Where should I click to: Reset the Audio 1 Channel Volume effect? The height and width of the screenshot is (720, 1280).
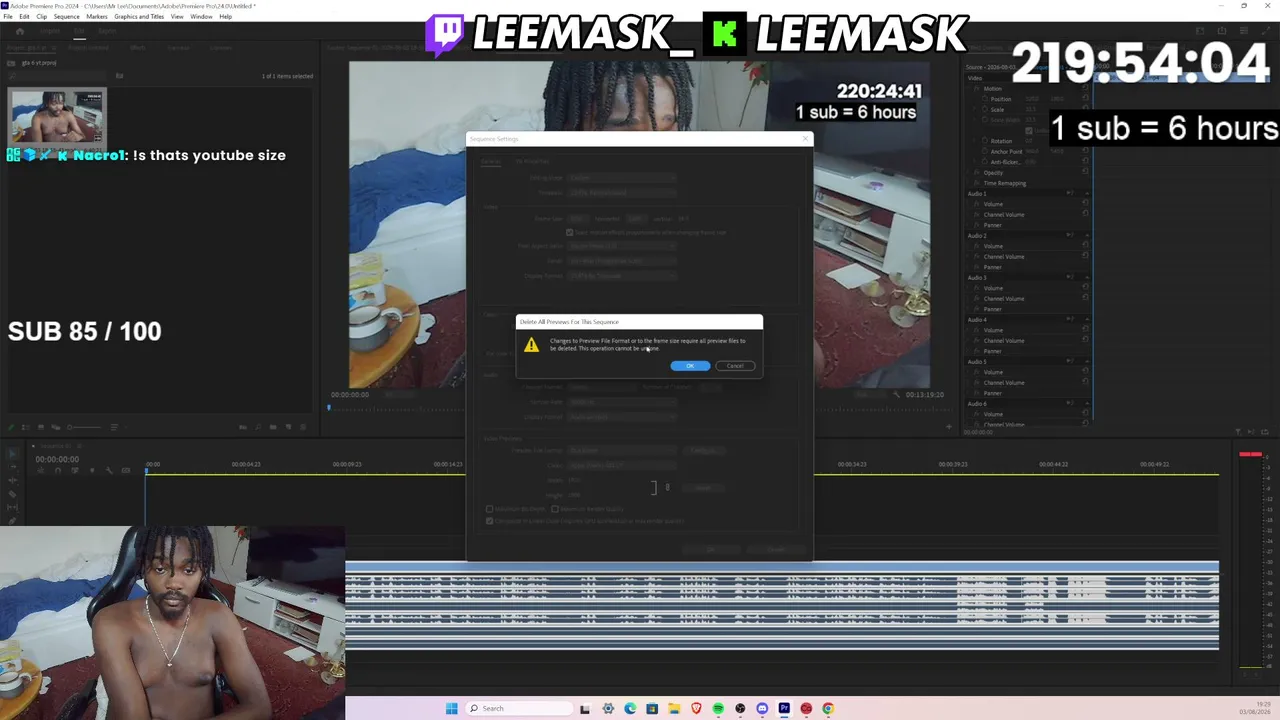[x=1085, y=214]
